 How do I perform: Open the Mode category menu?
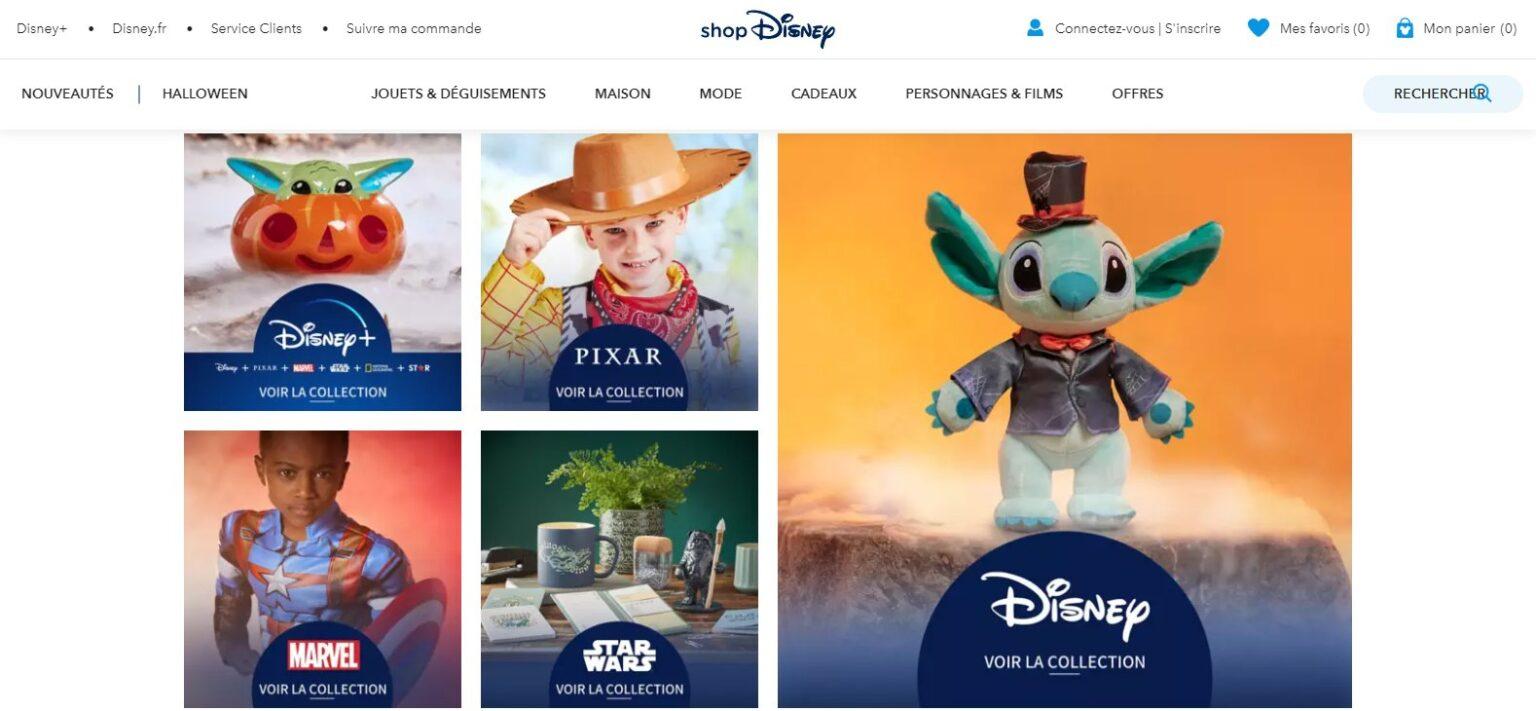pyautogui.click(x=720, y=93)
